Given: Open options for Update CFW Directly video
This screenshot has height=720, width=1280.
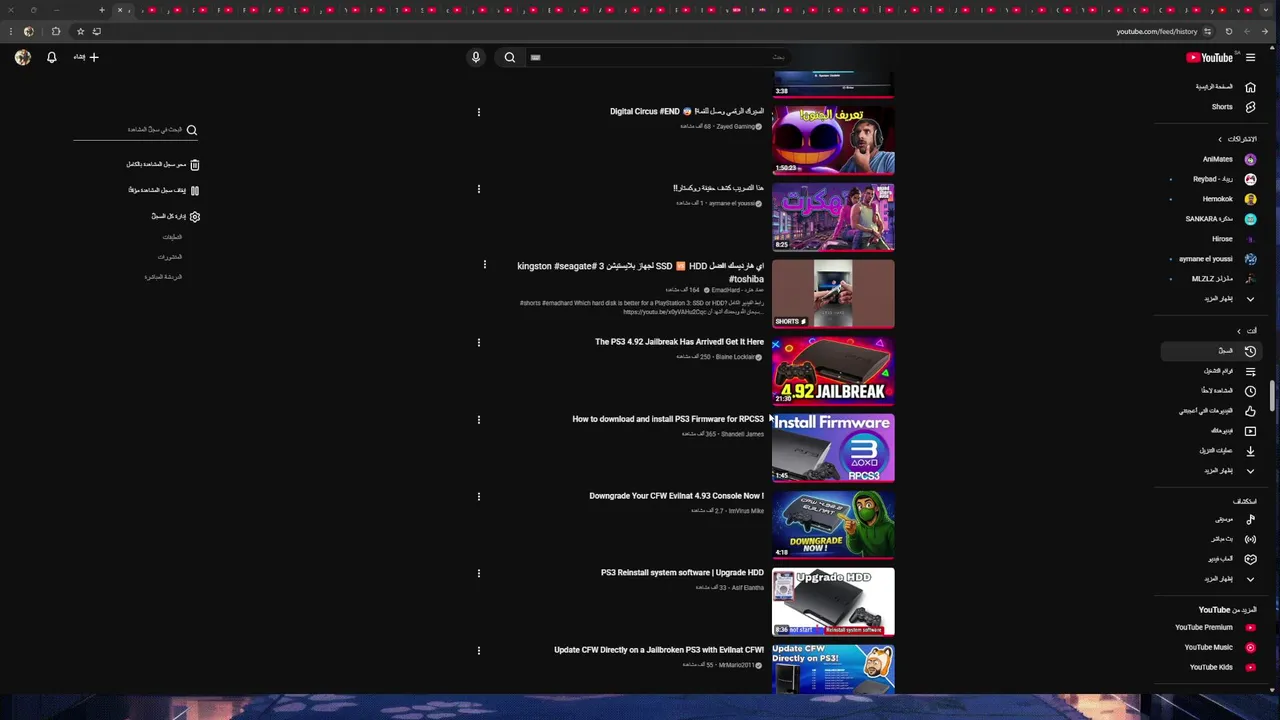Looking at the screenshot, I should click(479, 651).
